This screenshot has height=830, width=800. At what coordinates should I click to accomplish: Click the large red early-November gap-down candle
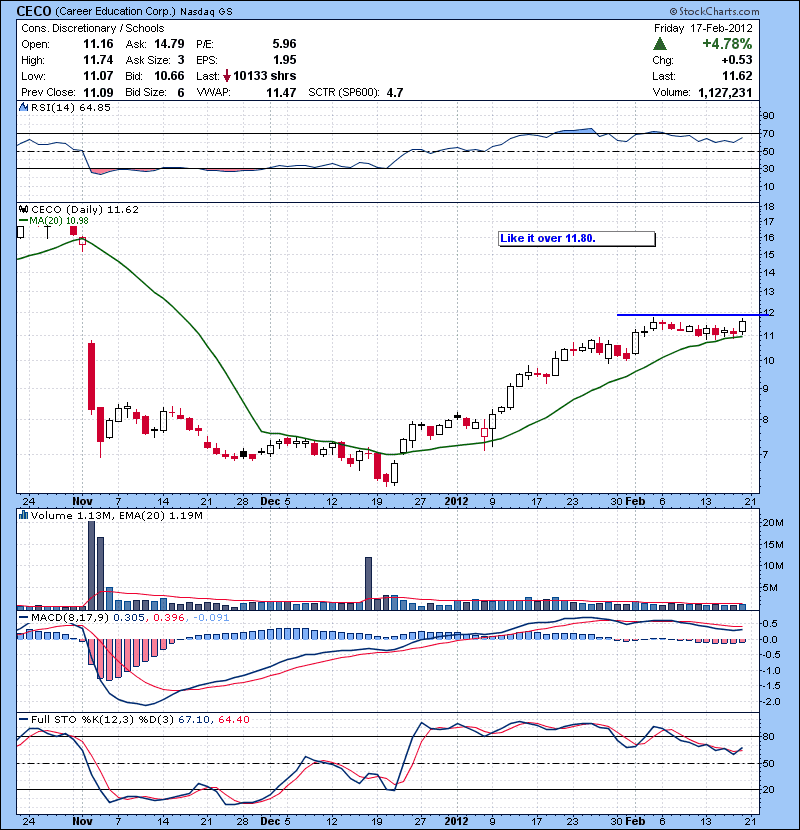tap(92, 376)
